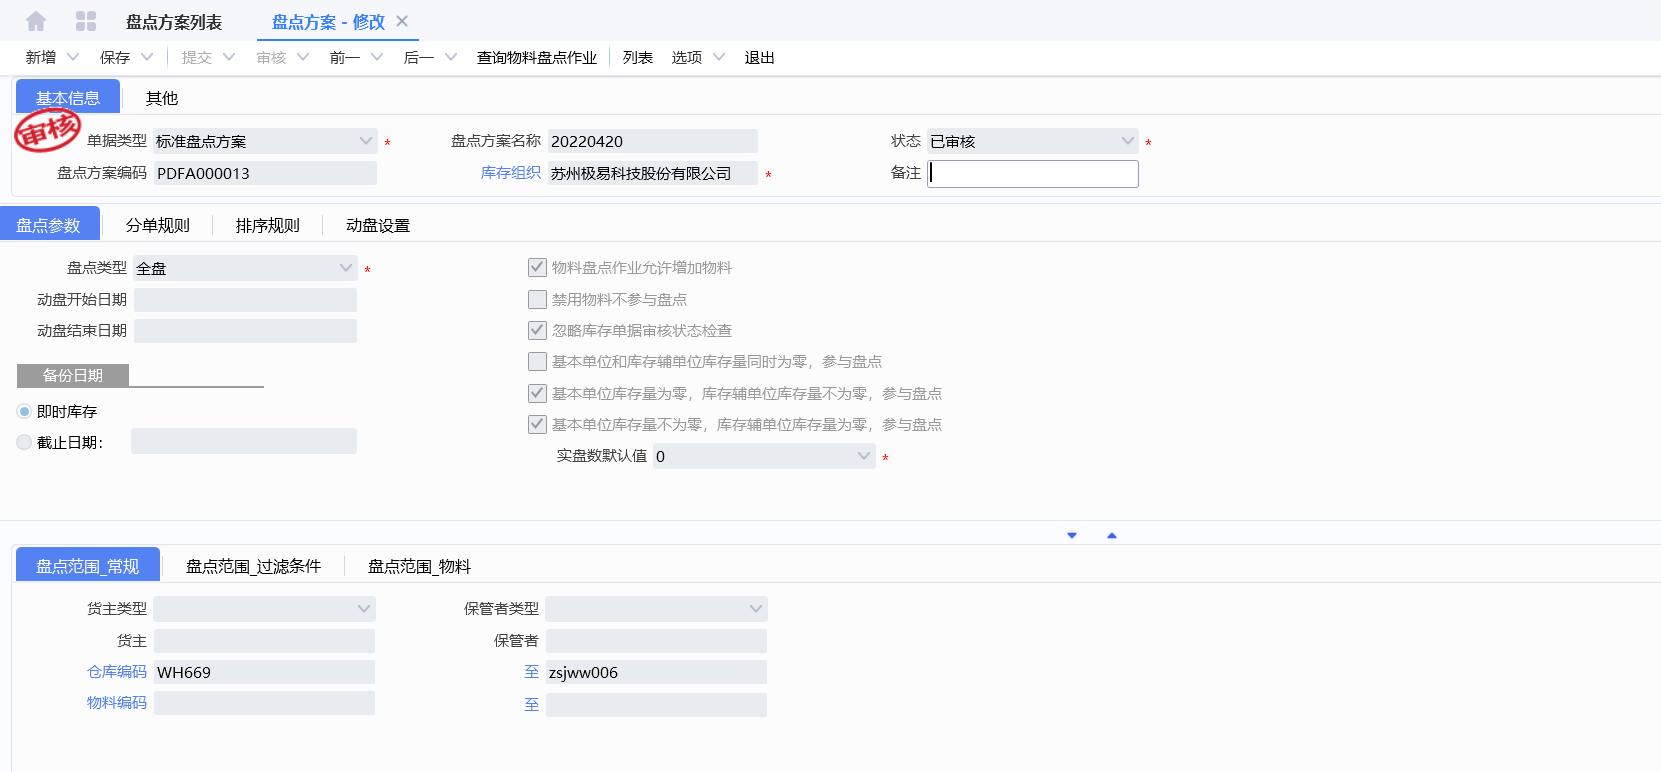Expand panel with the up triangle arrow
Screen dimensions: 1661x772
click(1112, 536)
